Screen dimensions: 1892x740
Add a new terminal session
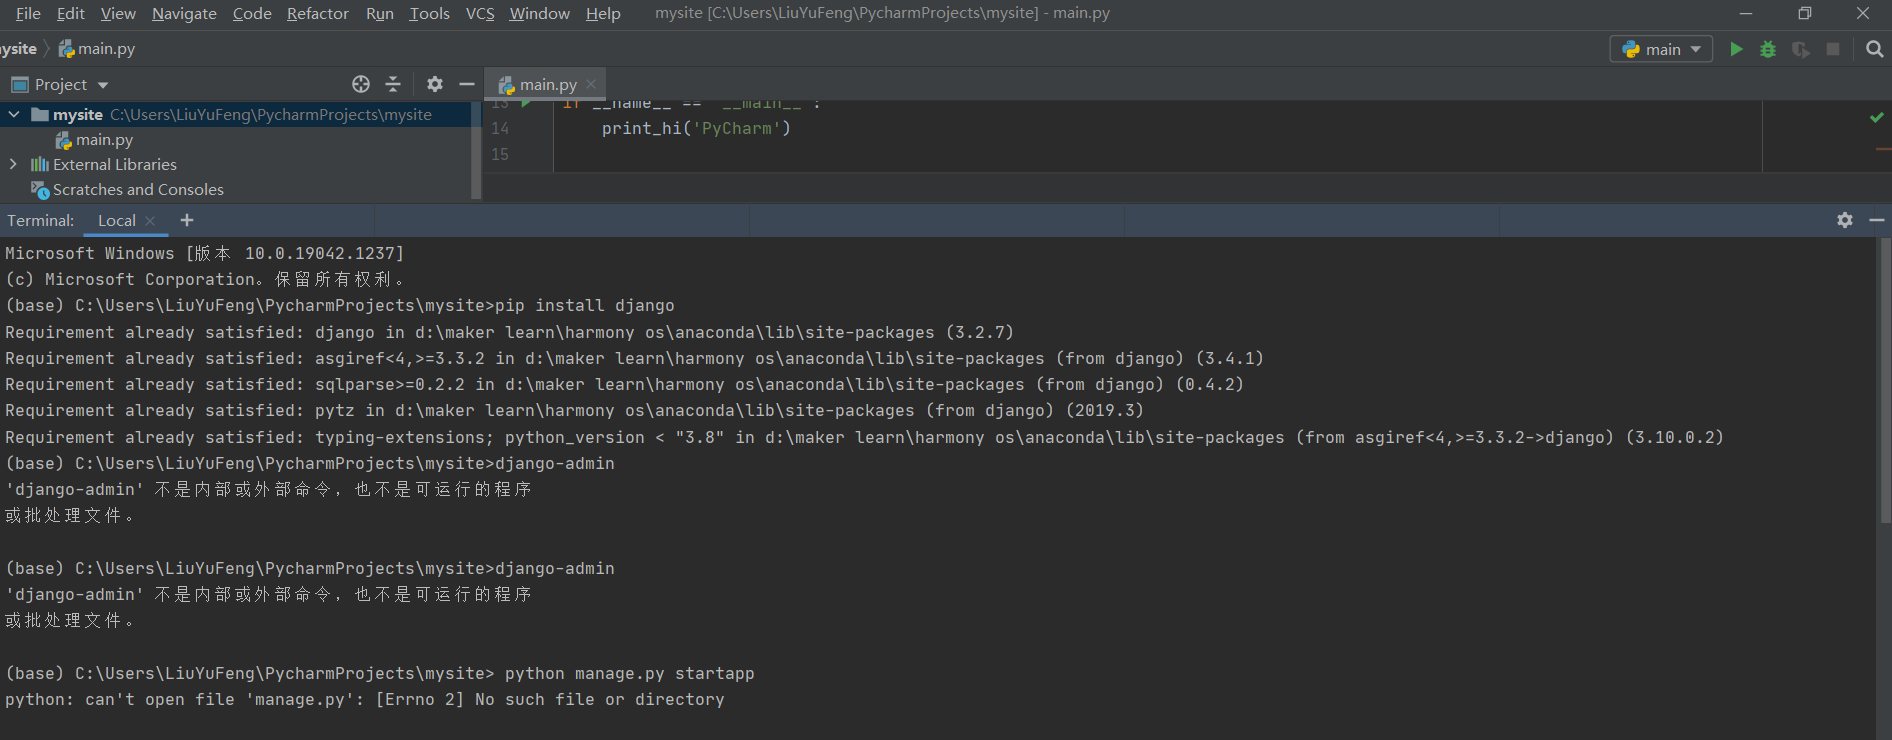tap(187, 220)
